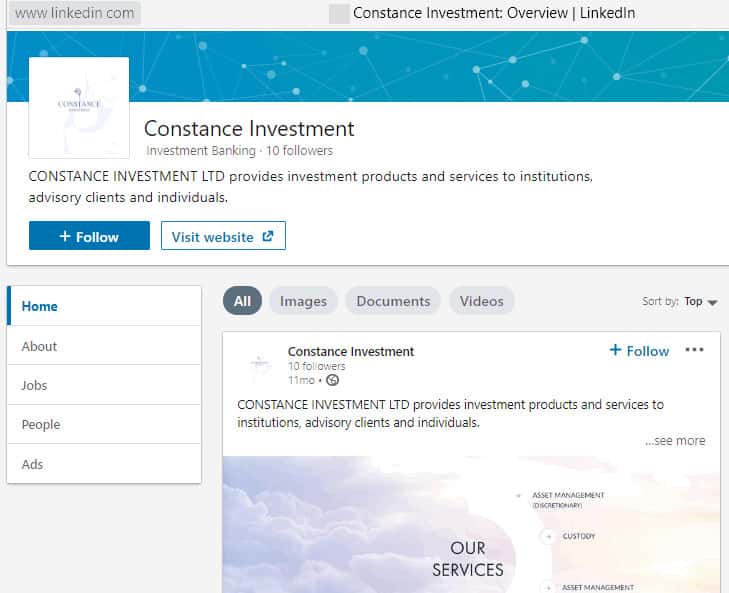729x593 pixels.
Task: Click the post author avatar icon
Action: (261, 365)
